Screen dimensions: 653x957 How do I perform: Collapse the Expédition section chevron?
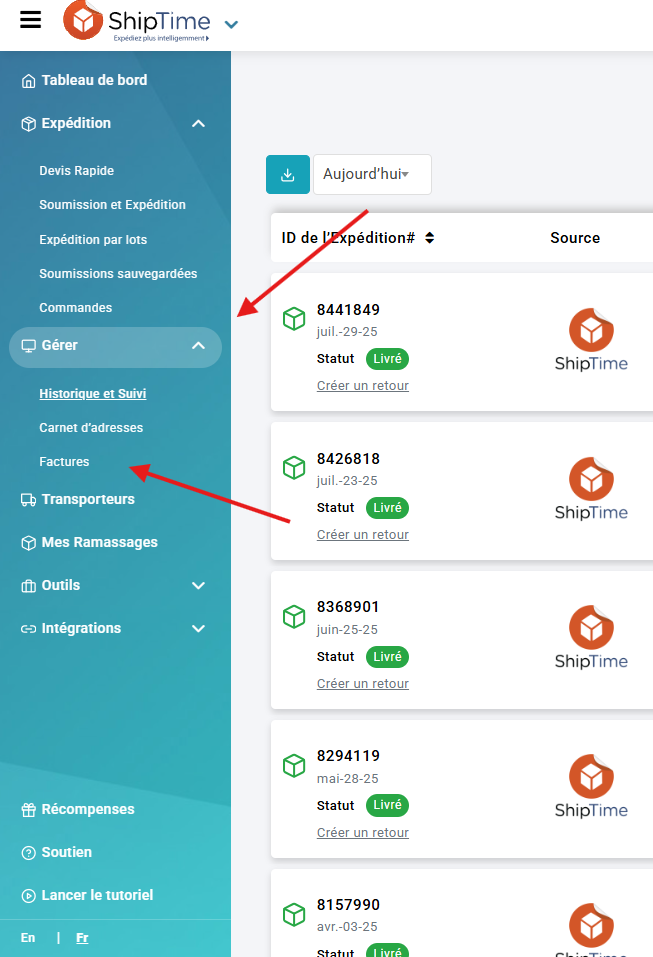(x=198, y=123)
